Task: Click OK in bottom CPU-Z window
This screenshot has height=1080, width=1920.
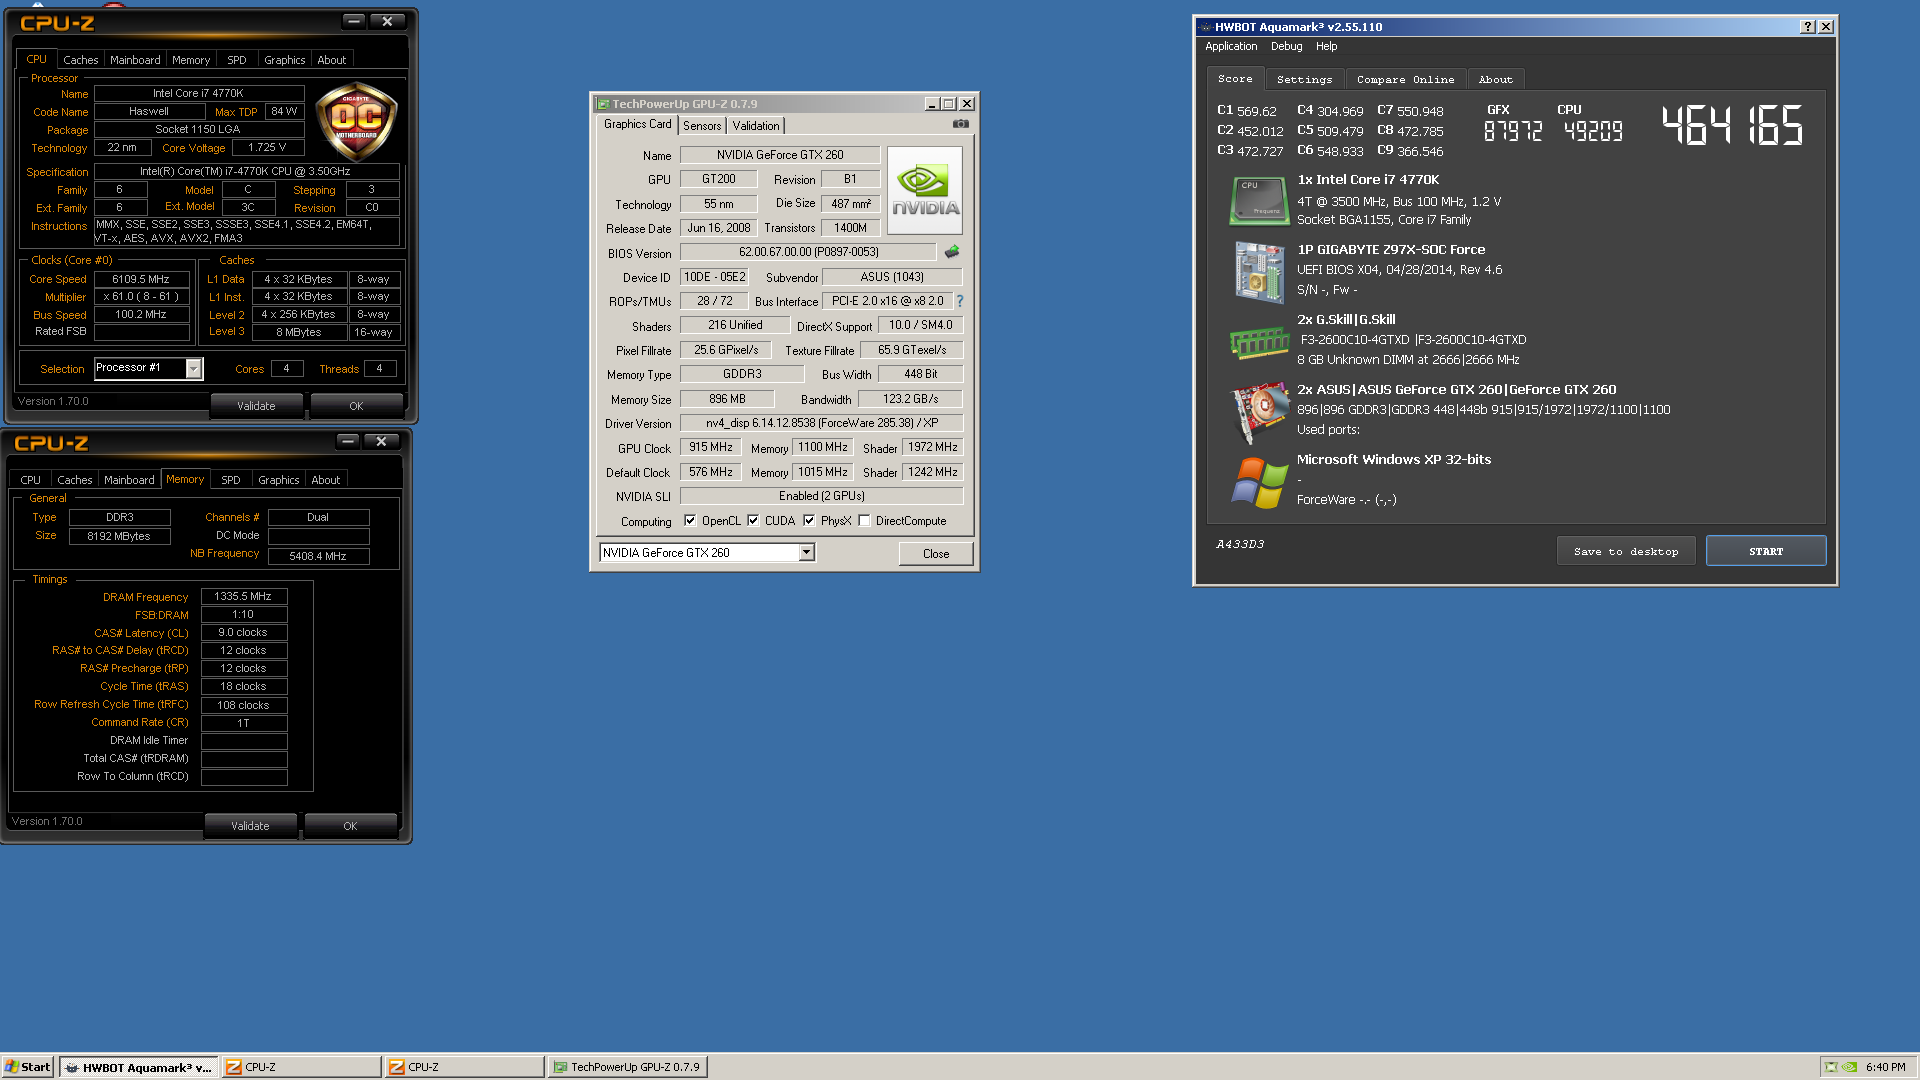Action: pyautogui.click(x=350, y=826)
